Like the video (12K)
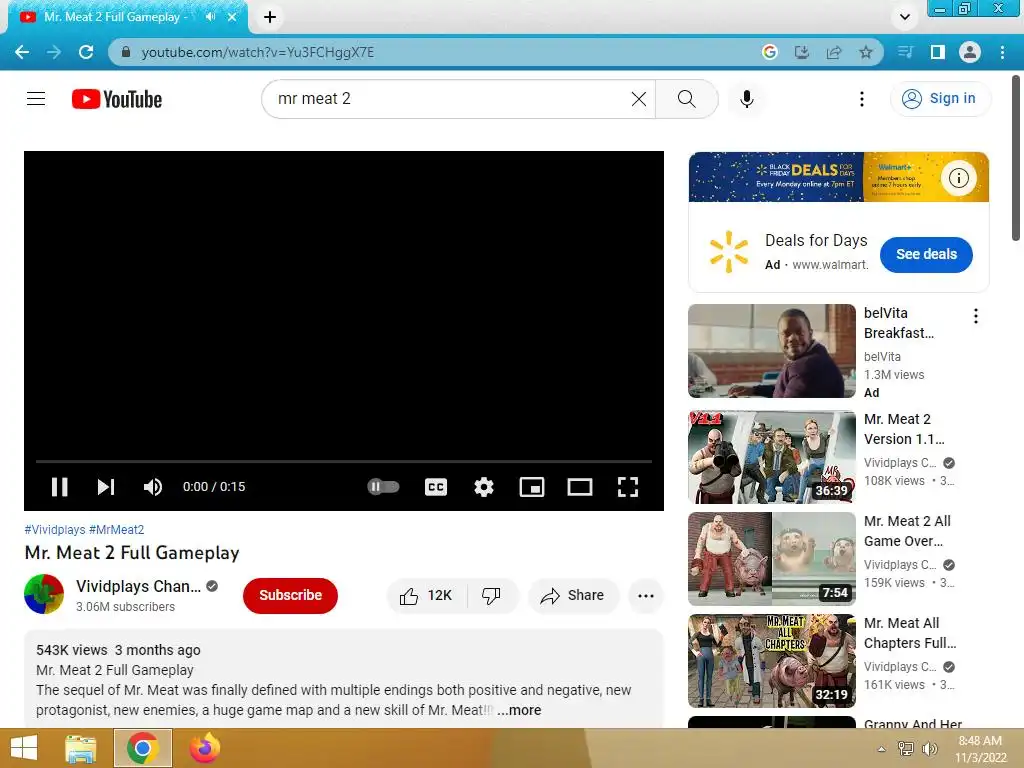1024x768 pixels. 426,596
